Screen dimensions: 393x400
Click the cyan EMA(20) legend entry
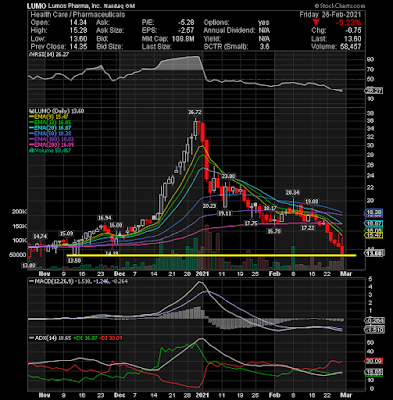(x=50, y=128)
